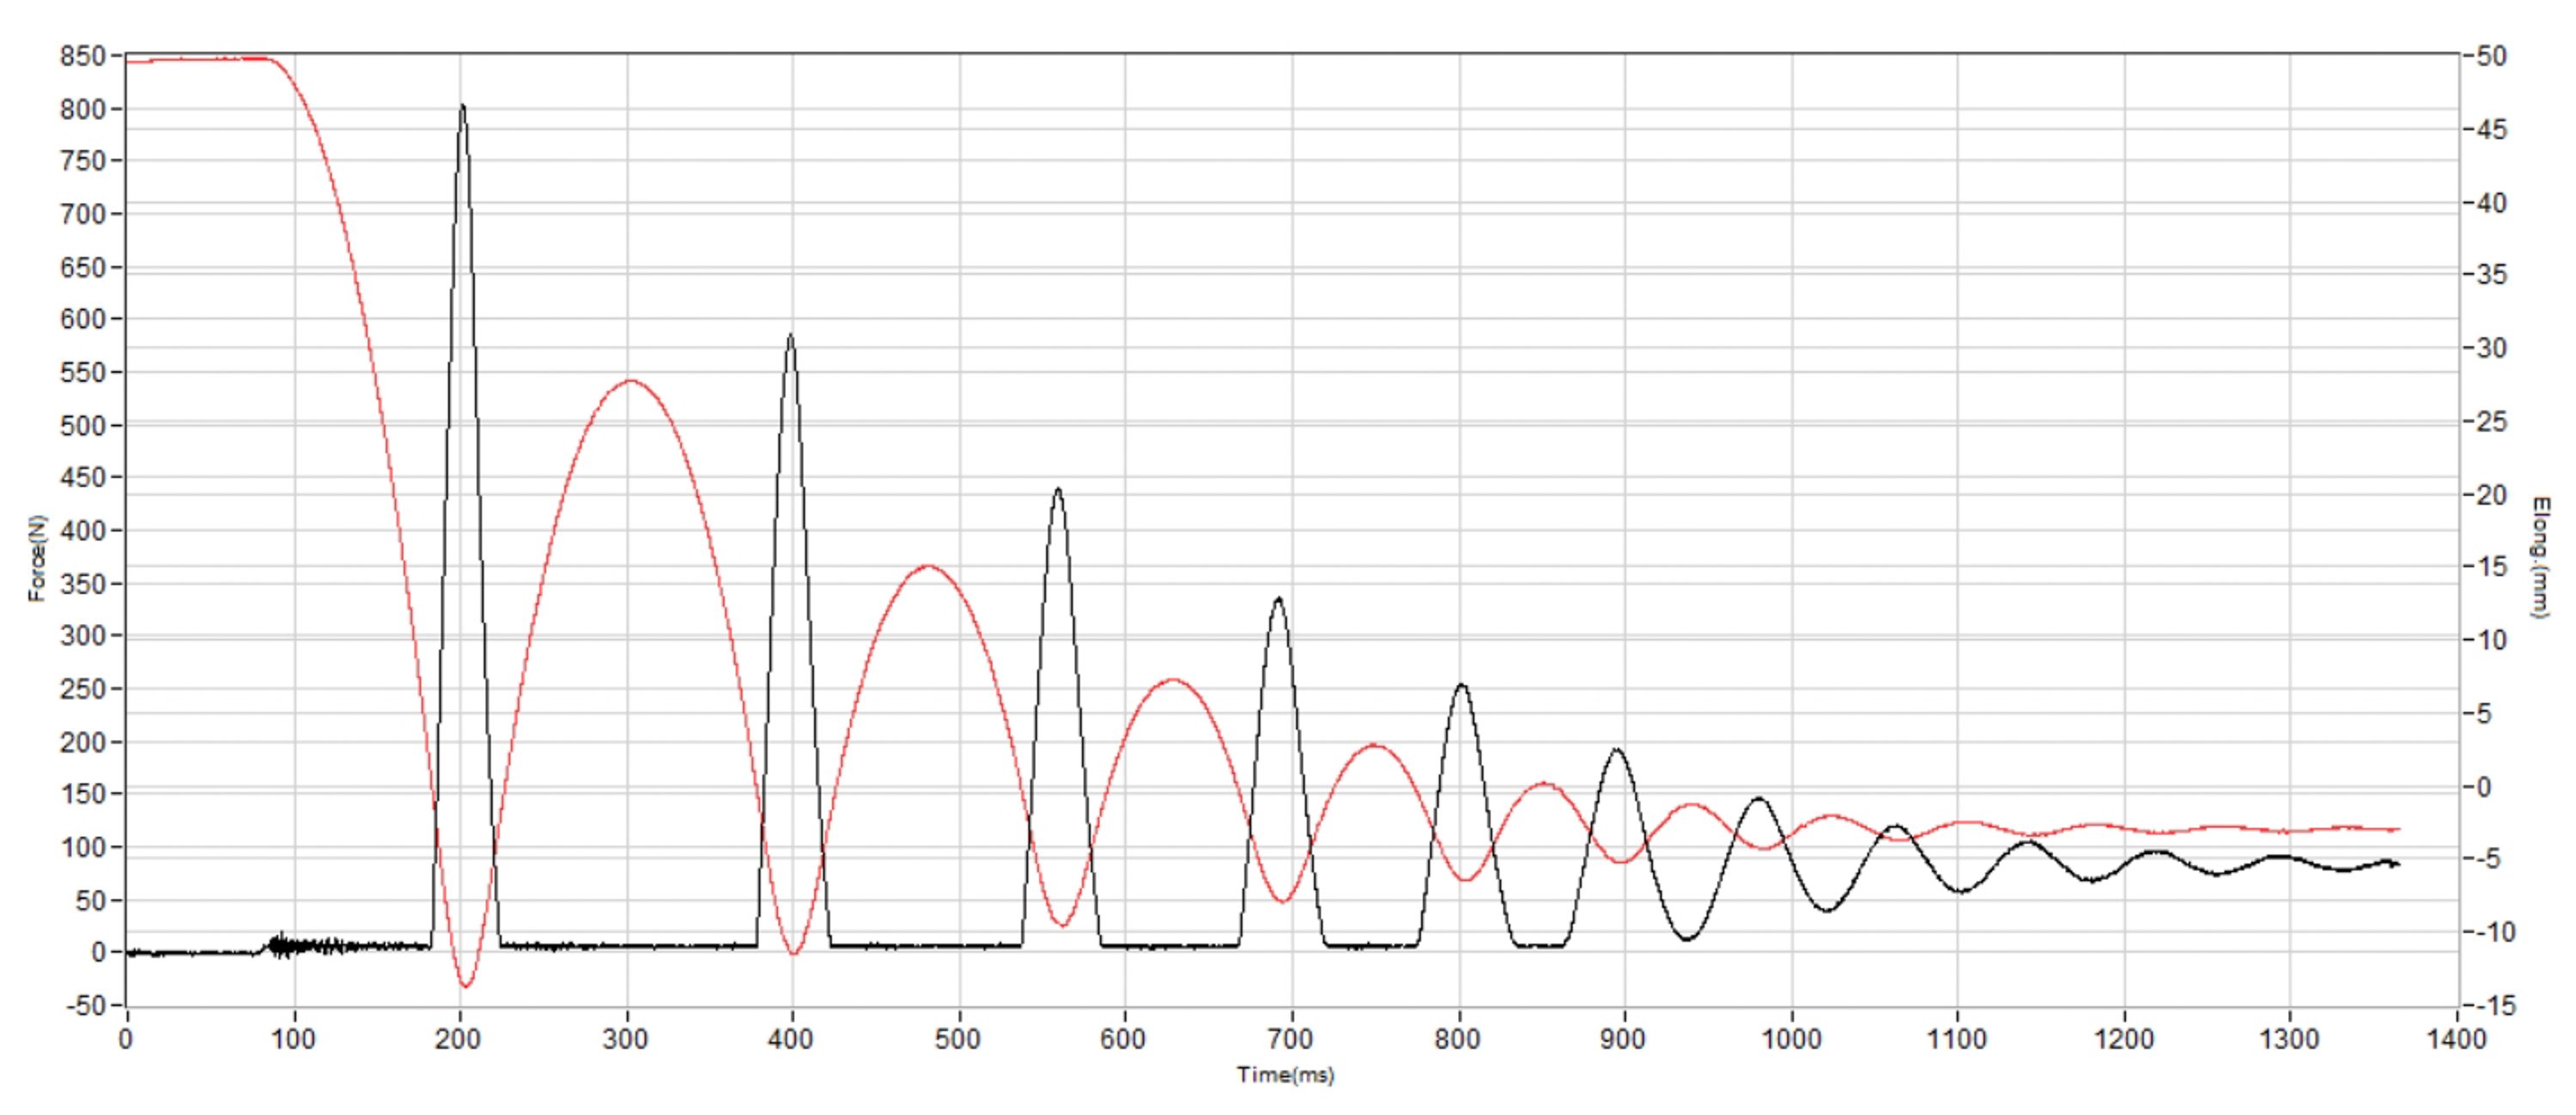Click the first black force peak near 800 N
This screenshot has width=2576, height=1115.
coord(462,106)
